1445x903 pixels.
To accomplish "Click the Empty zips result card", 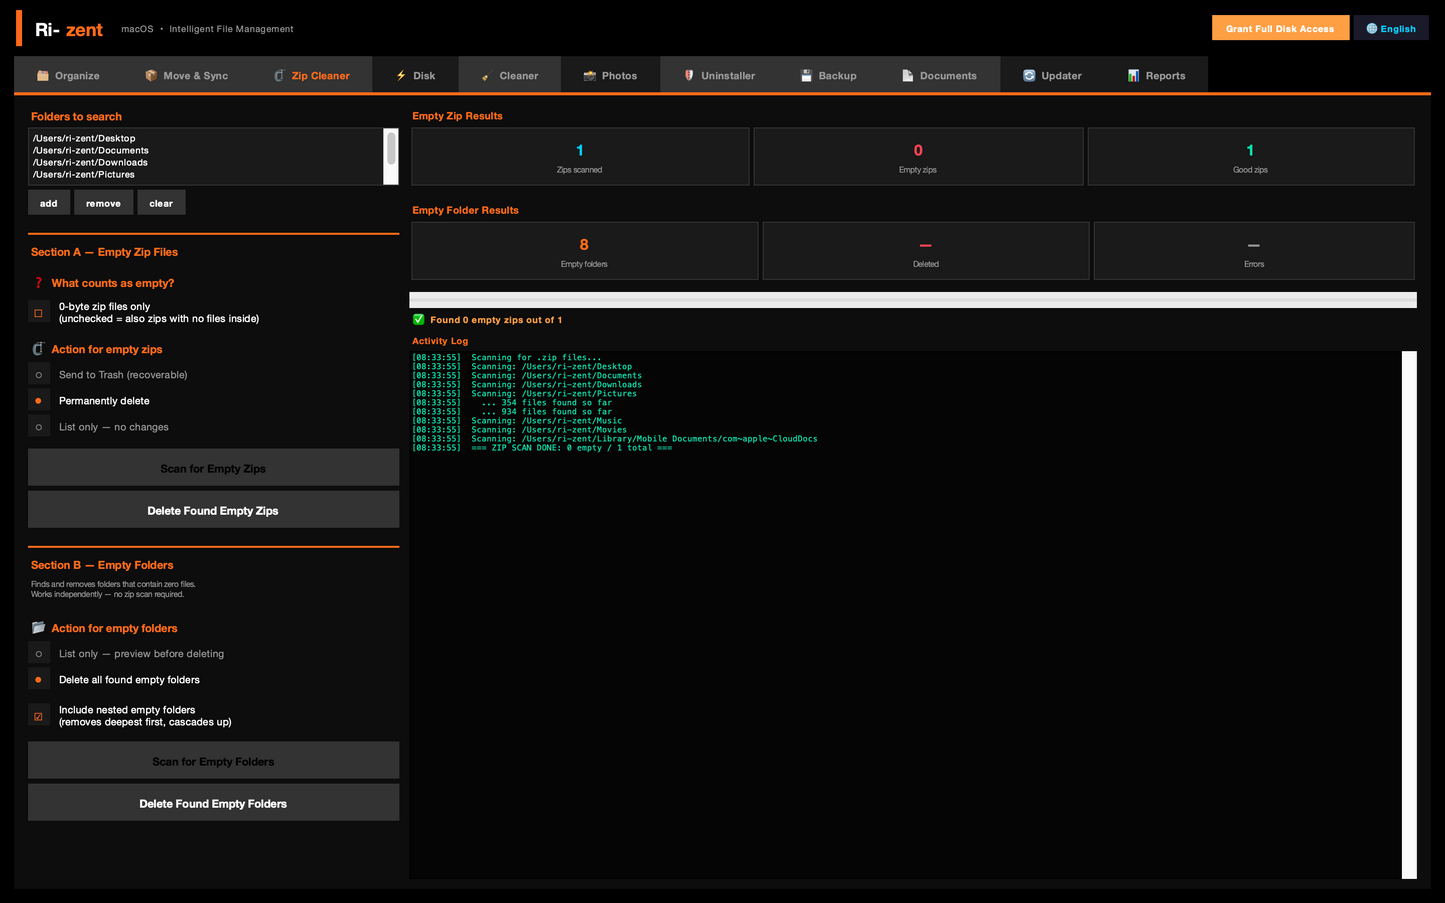I will tap(918, 157).
